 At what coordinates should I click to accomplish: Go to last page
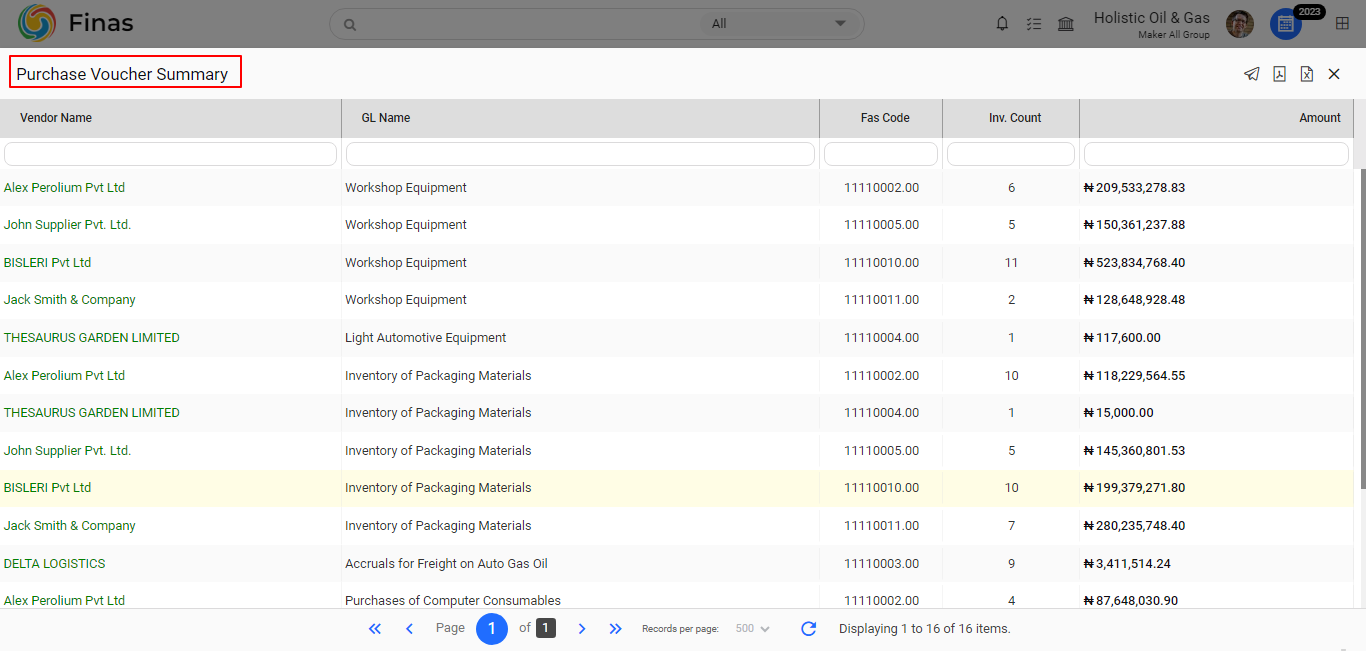coord(616,629)
